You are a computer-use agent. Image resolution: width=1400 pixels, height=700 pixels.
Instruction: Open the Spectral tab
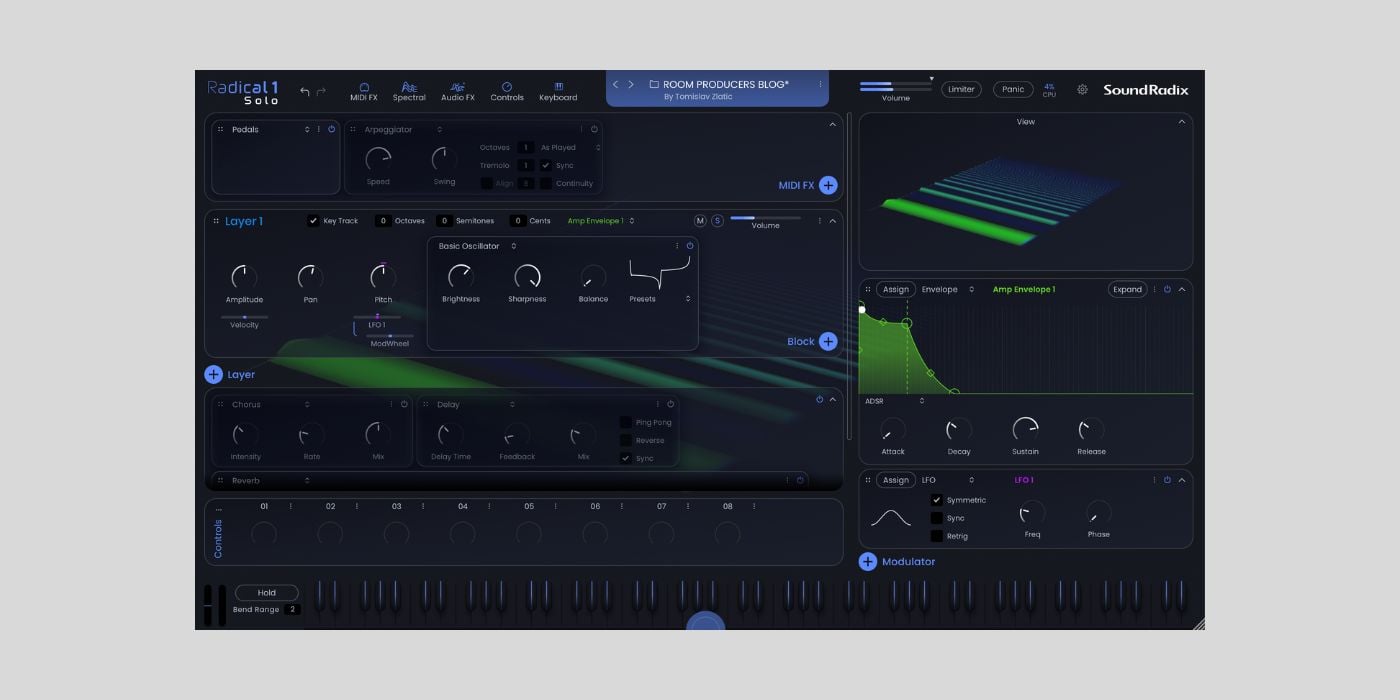click(x=409, y=92)
